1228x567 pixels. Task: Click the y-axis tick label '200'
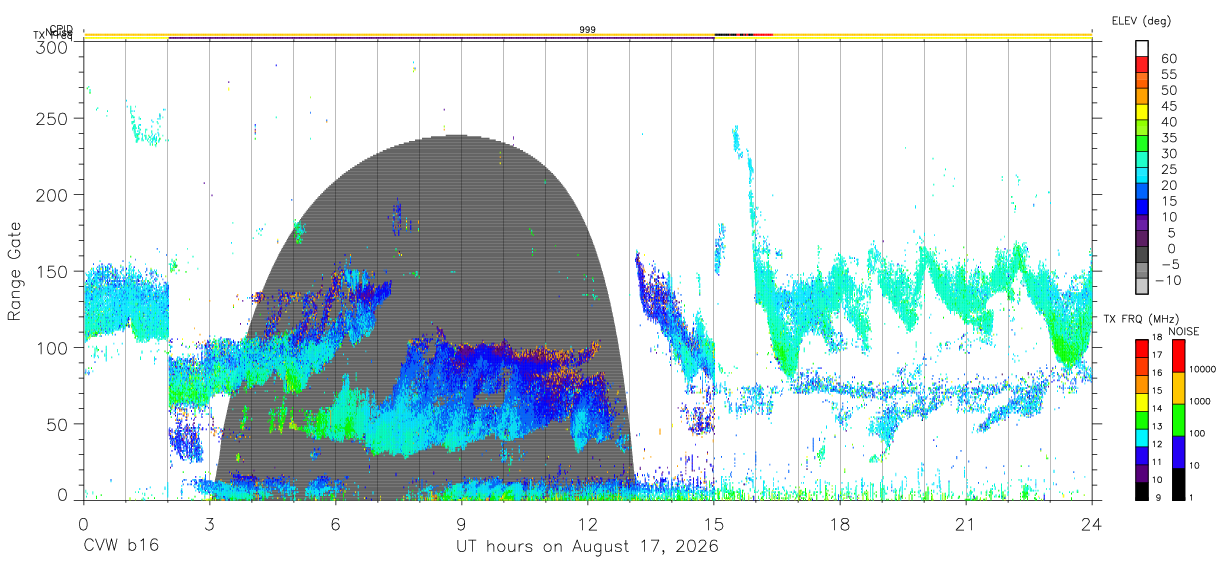pos(49,194)
